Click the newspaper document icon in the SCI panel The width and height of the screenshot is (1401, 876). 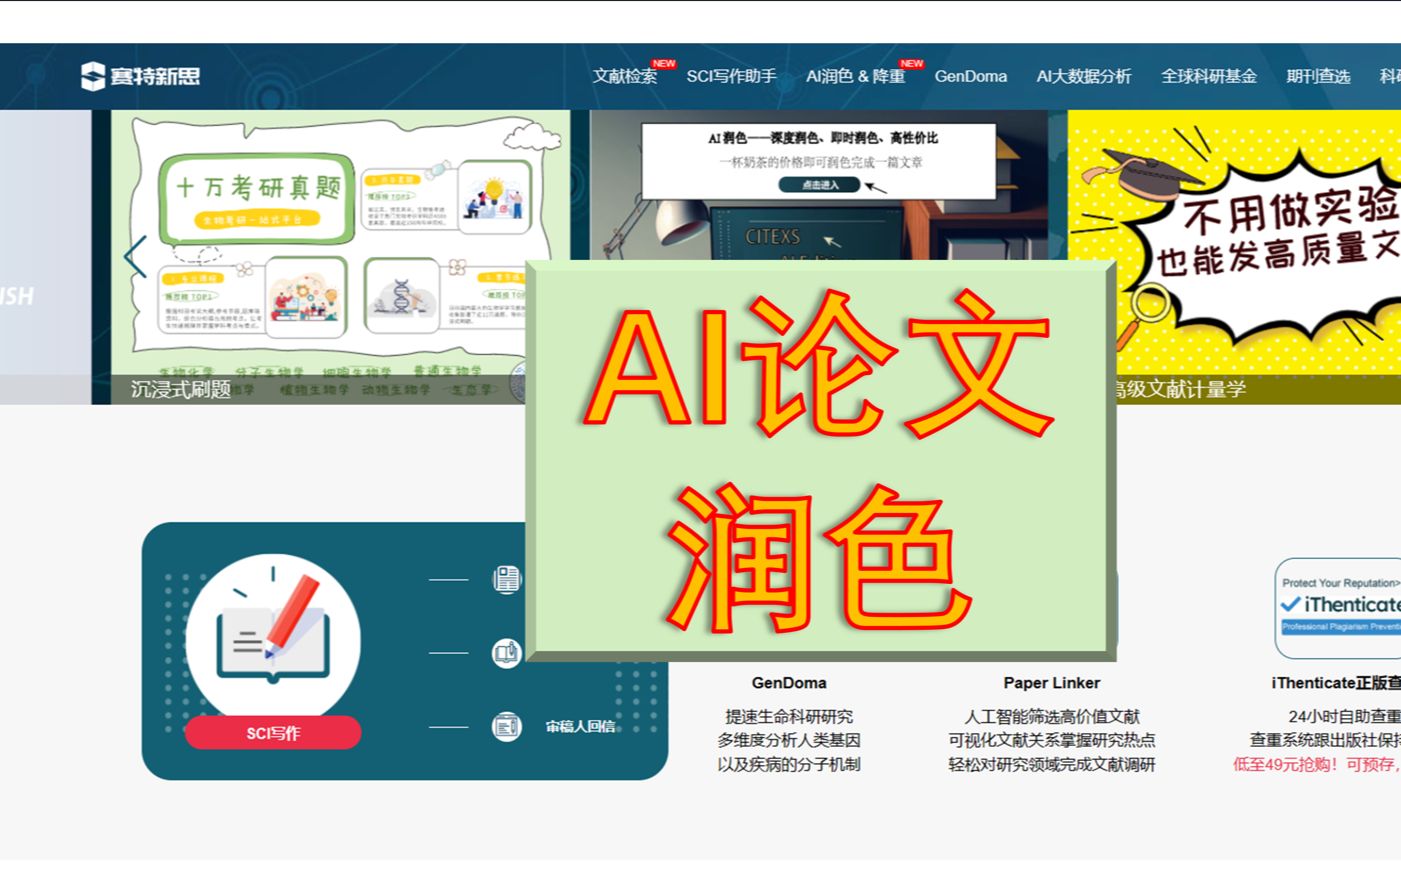(x=507, y=579)
